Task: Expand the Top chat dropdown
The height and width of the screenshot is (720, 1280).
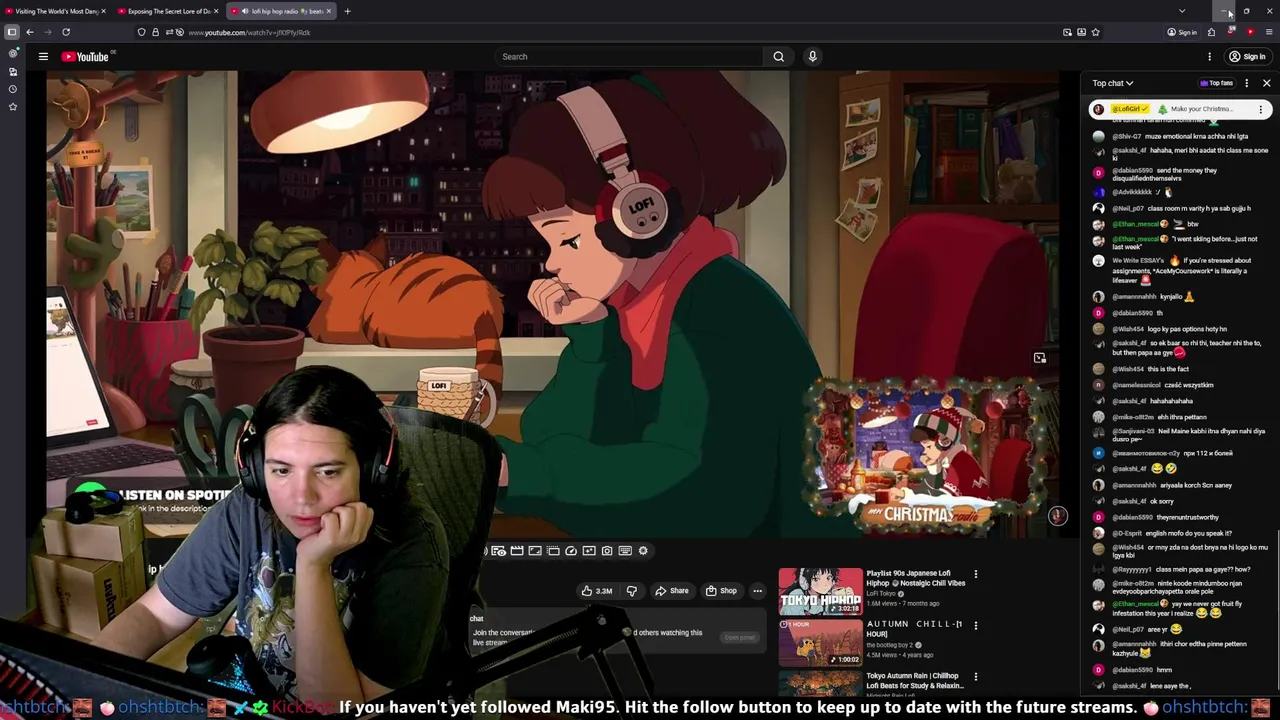Action: click(x=1113, y=83)
